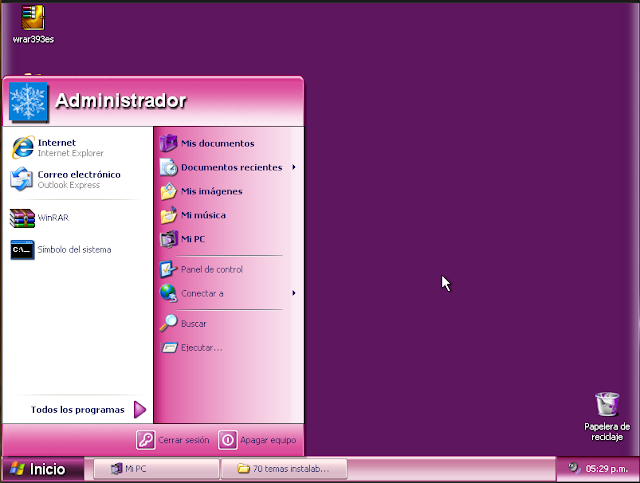The width and height of the screenshot is (640, 483).
Task: Click the WinRAR label text
Action: 53,218
